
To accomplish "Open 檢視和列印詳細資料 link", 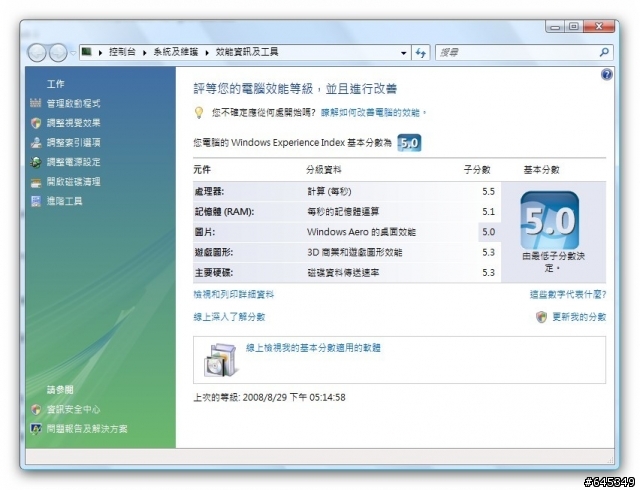I will pos(233,294).
